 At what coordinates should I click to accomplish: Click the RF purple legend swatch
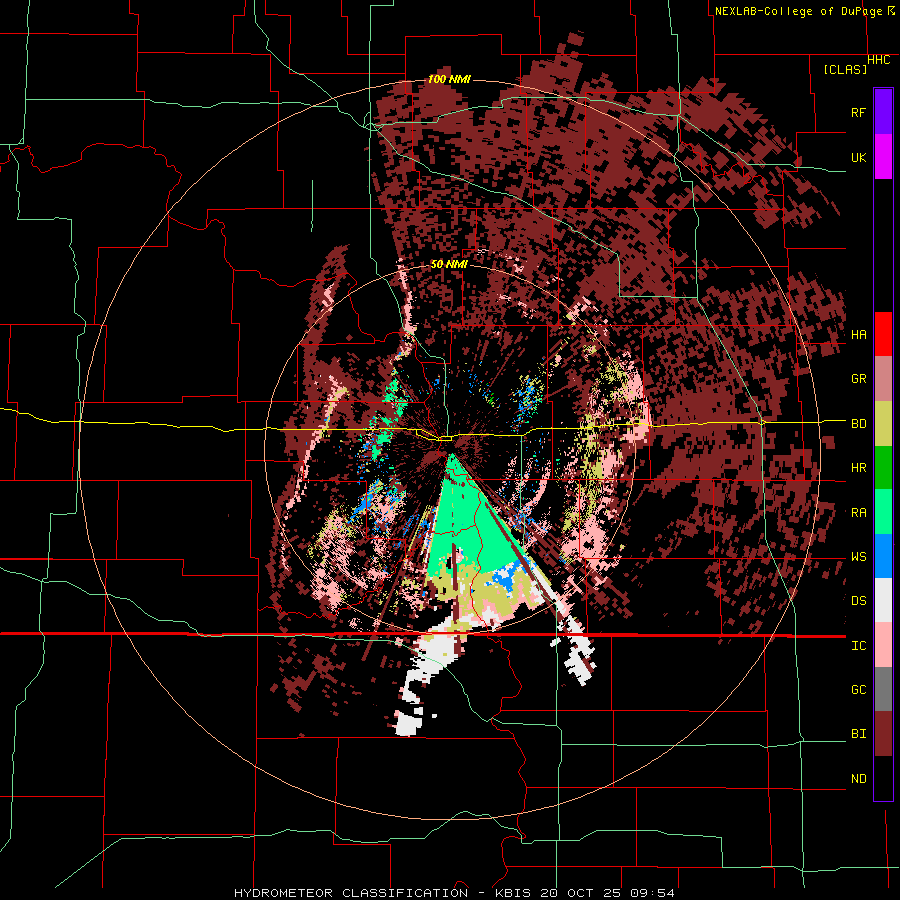coord(883,112)
